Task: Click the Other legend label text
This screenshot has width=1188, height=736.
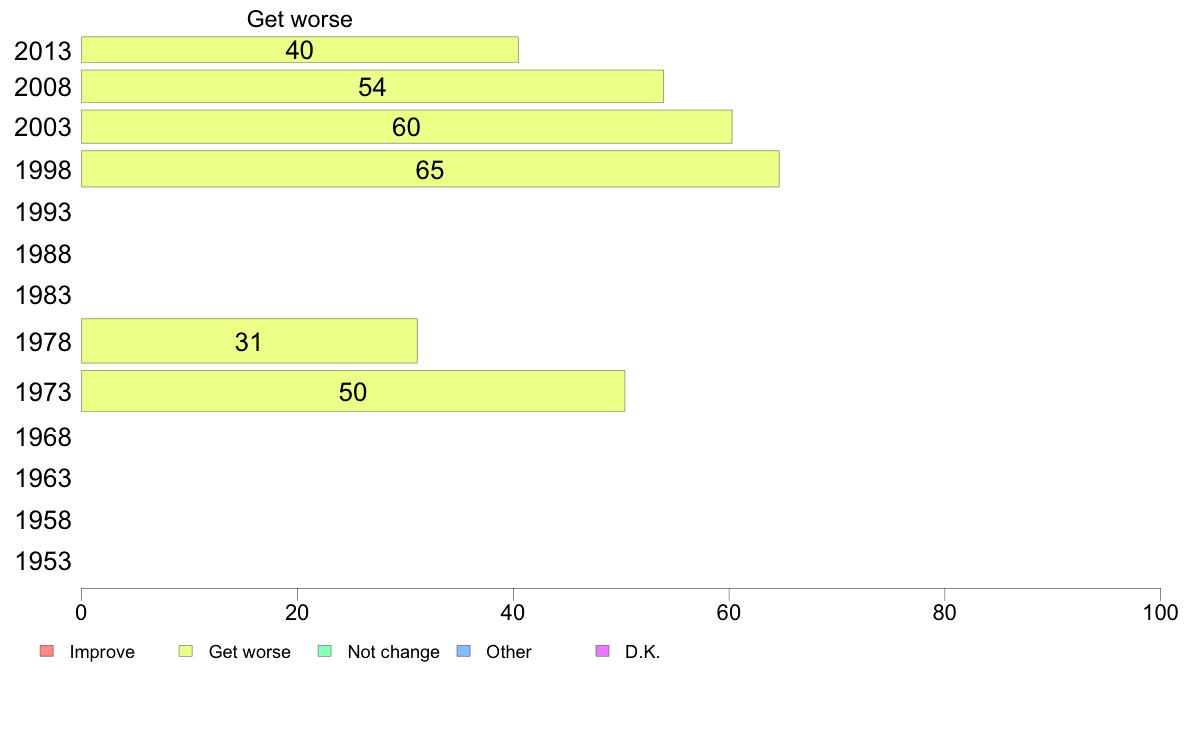Action: 508,652
